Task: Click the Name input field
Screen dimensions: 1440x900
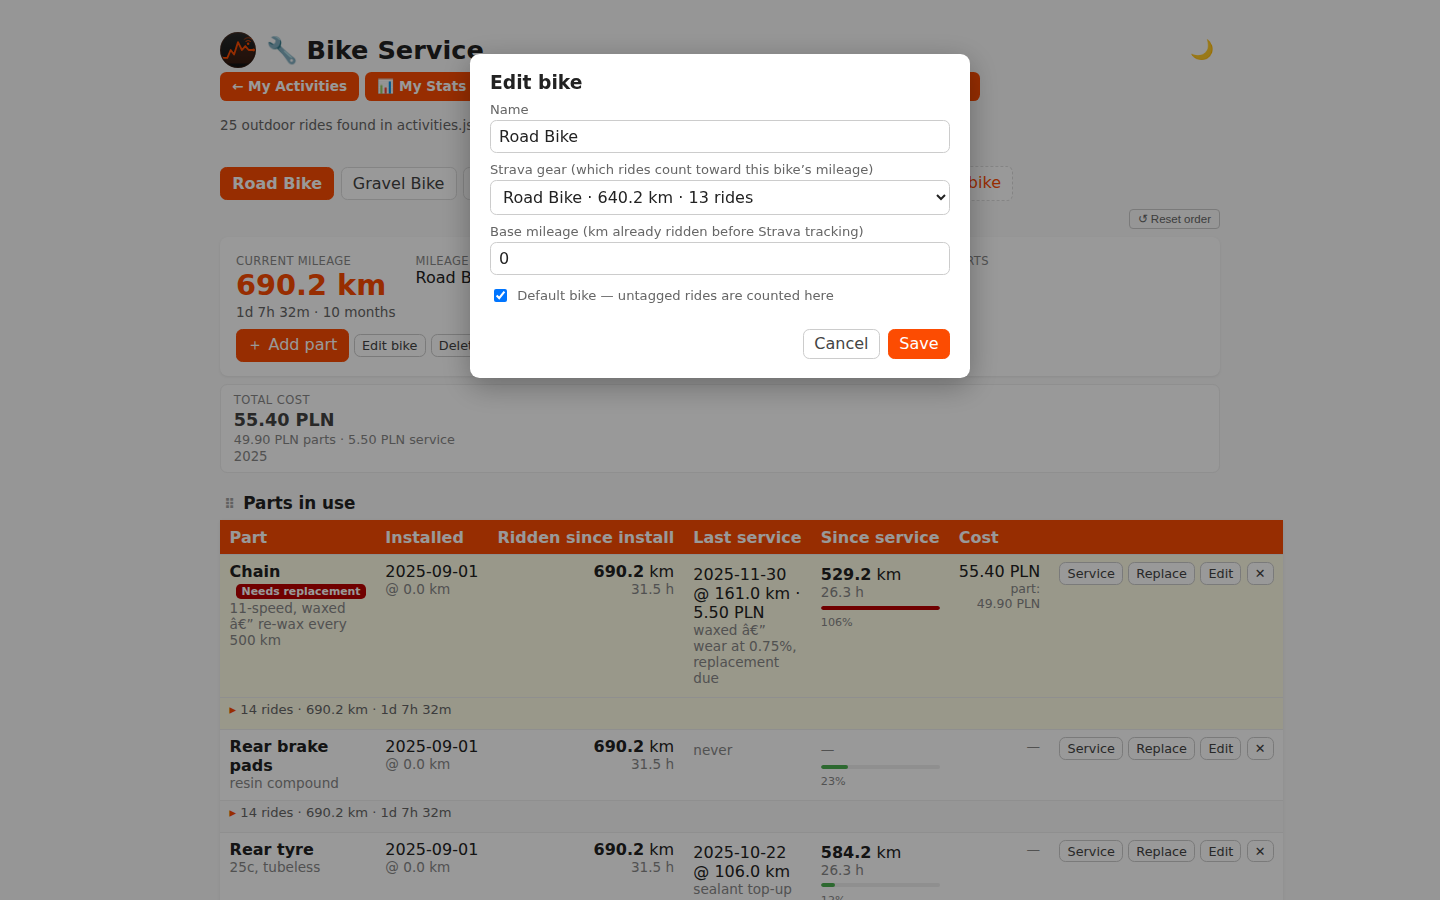Action: click(x=720, y=137)
